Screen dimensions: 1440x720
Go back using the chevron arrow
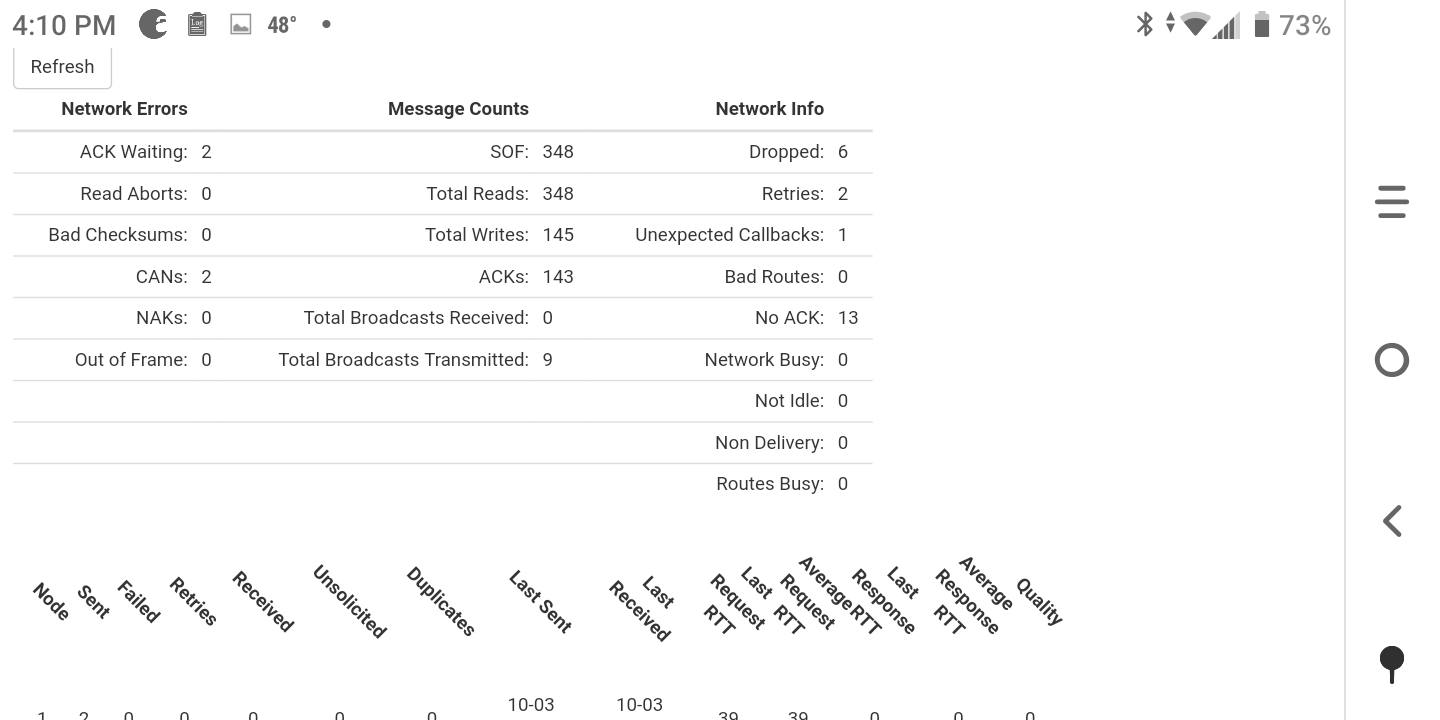click(1391, 520)
